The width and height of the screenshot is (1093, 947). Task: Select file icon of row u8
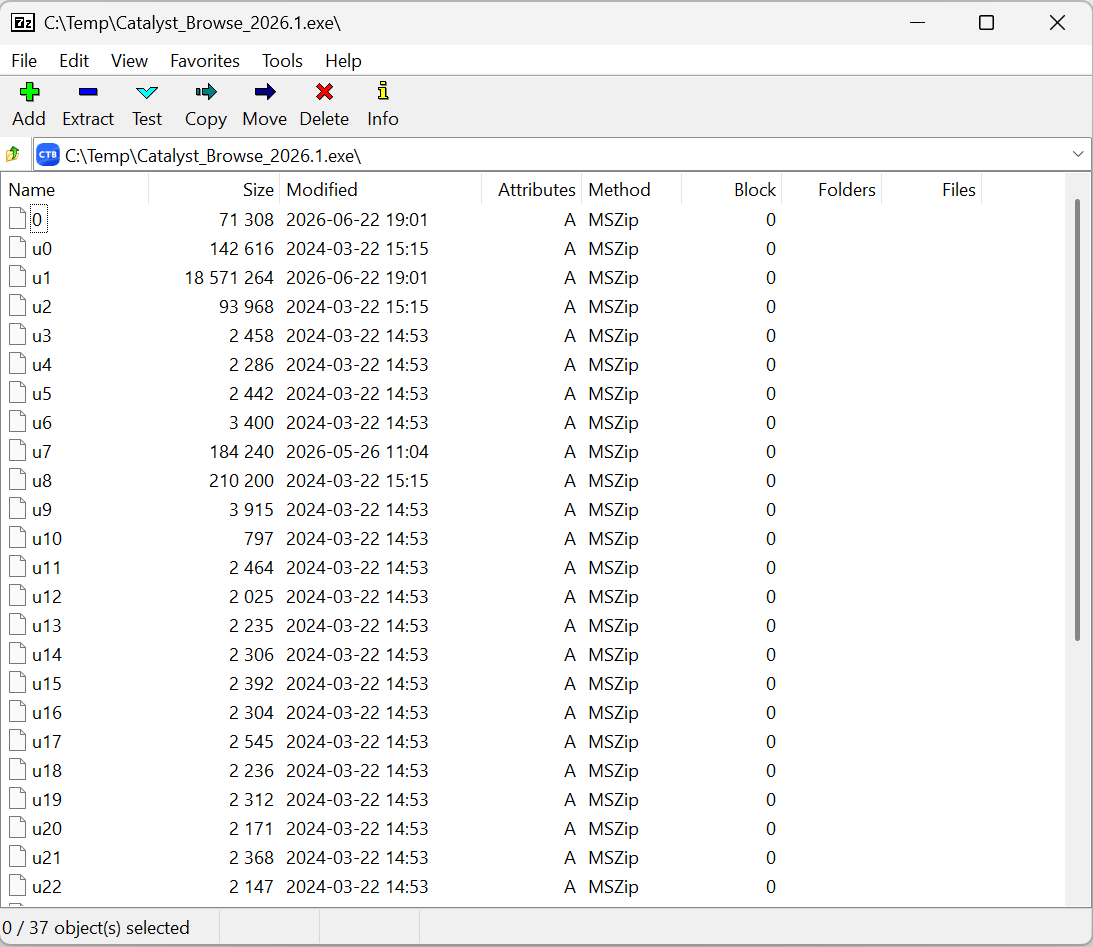(17, 480)
